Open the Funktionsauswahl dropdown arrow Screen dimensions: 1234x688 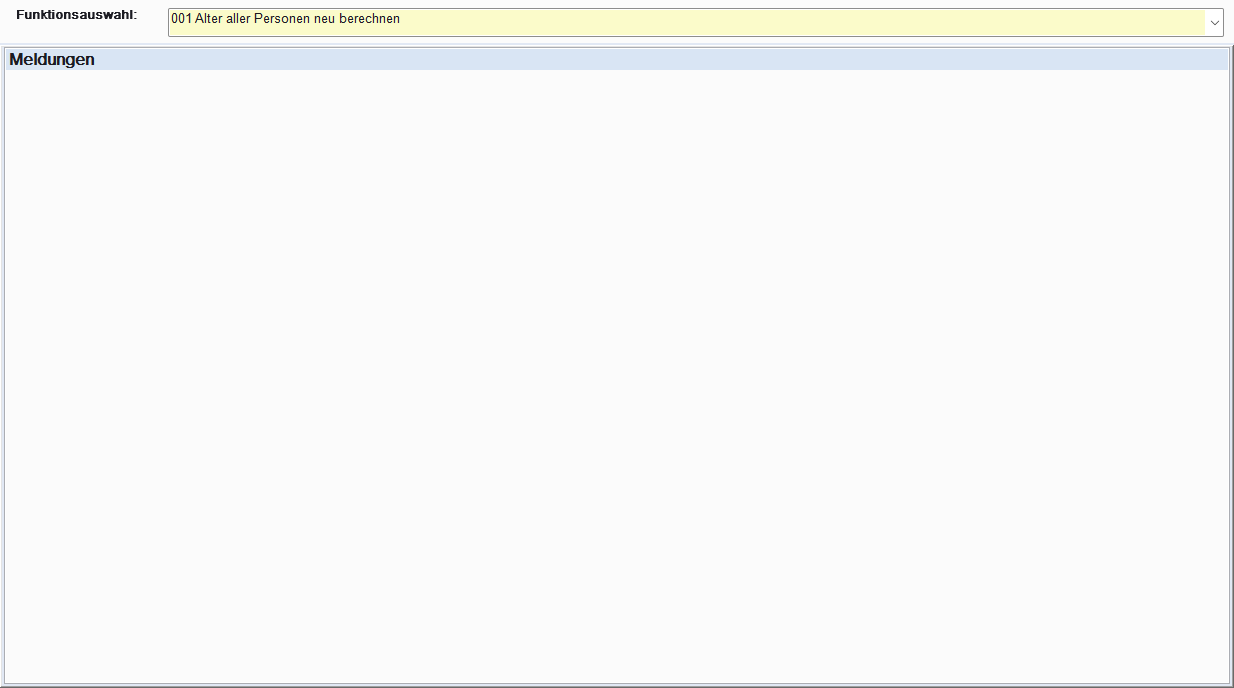click(1214, 22)
